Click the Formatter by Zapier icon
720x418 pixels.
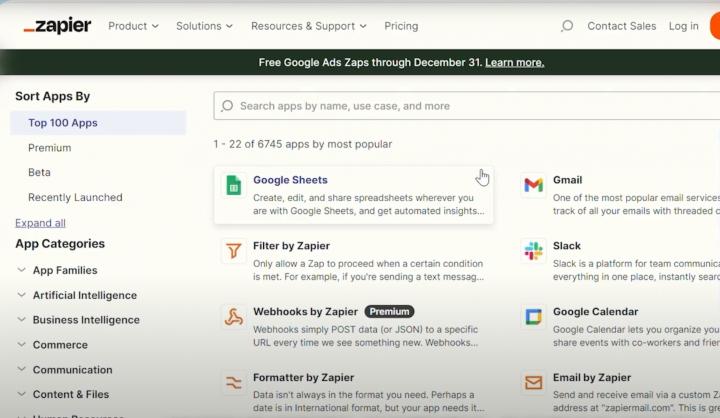[x=233, y=383]
